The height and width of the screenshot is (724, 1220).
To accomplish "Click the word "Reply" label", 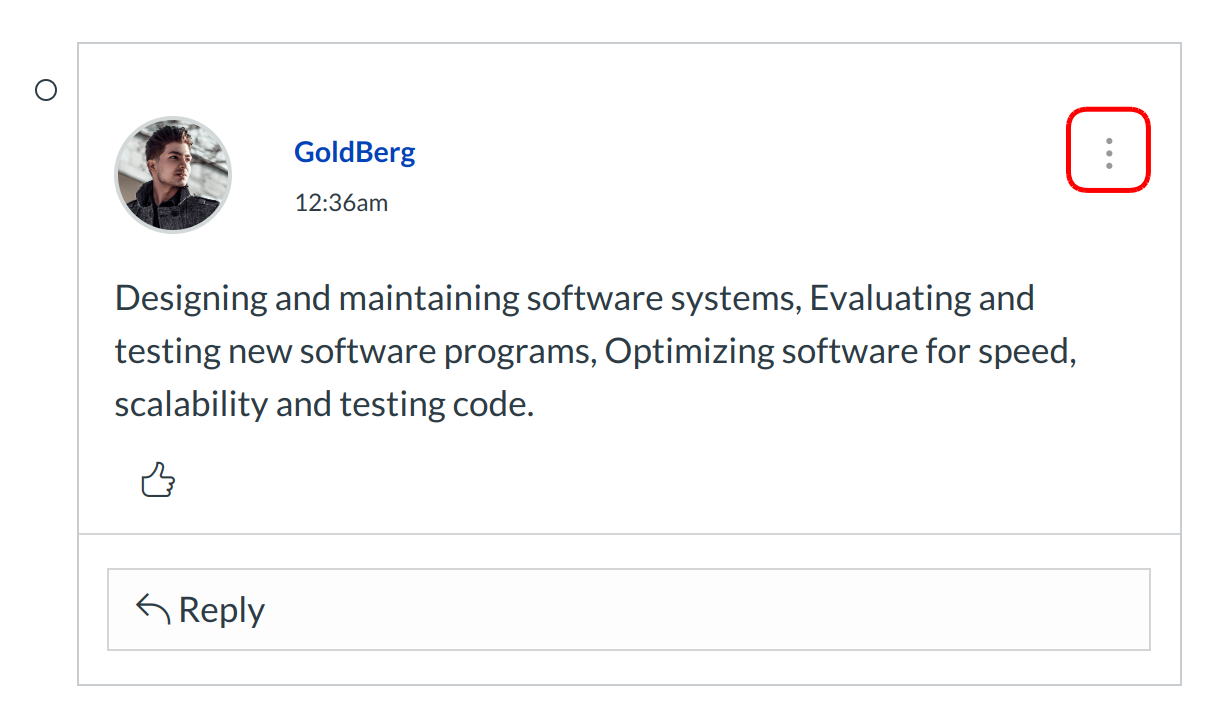I will [221, 610].
